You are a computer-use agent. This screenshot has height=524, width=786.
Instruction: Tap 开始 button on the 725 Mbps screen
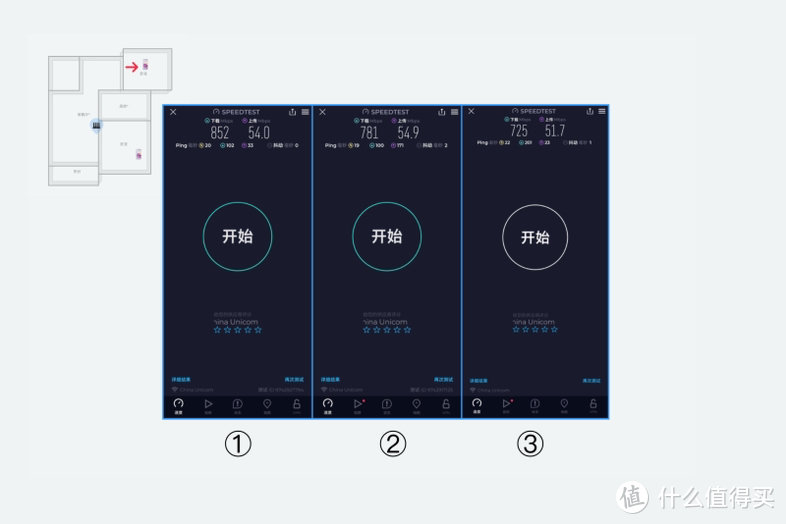535,237
